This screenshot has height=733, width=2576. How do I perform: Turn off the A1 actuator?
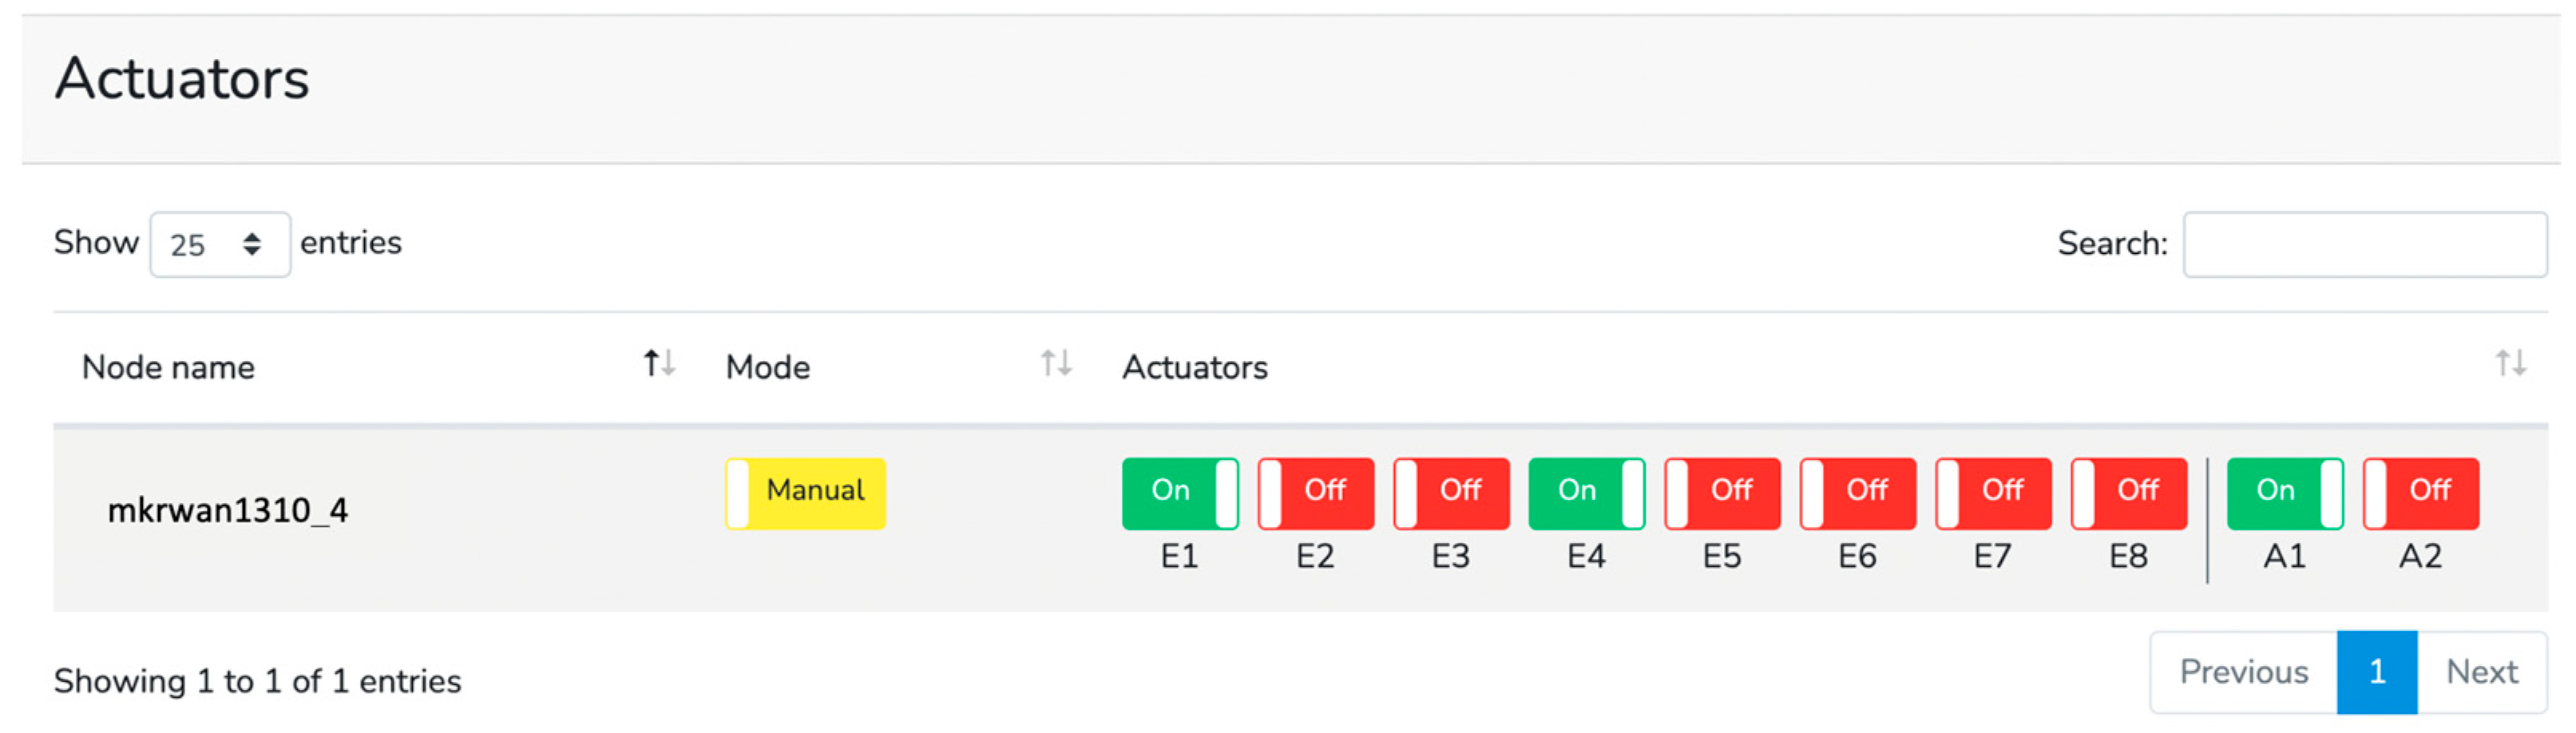[x=2284, y=493]
